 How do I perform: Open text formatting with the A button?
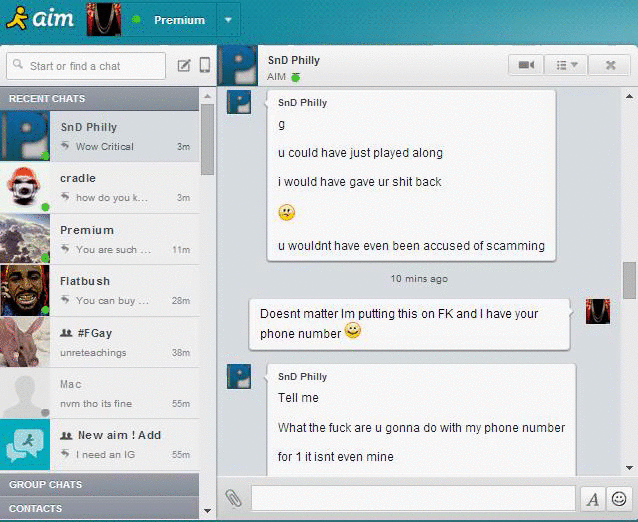[593, 499]
